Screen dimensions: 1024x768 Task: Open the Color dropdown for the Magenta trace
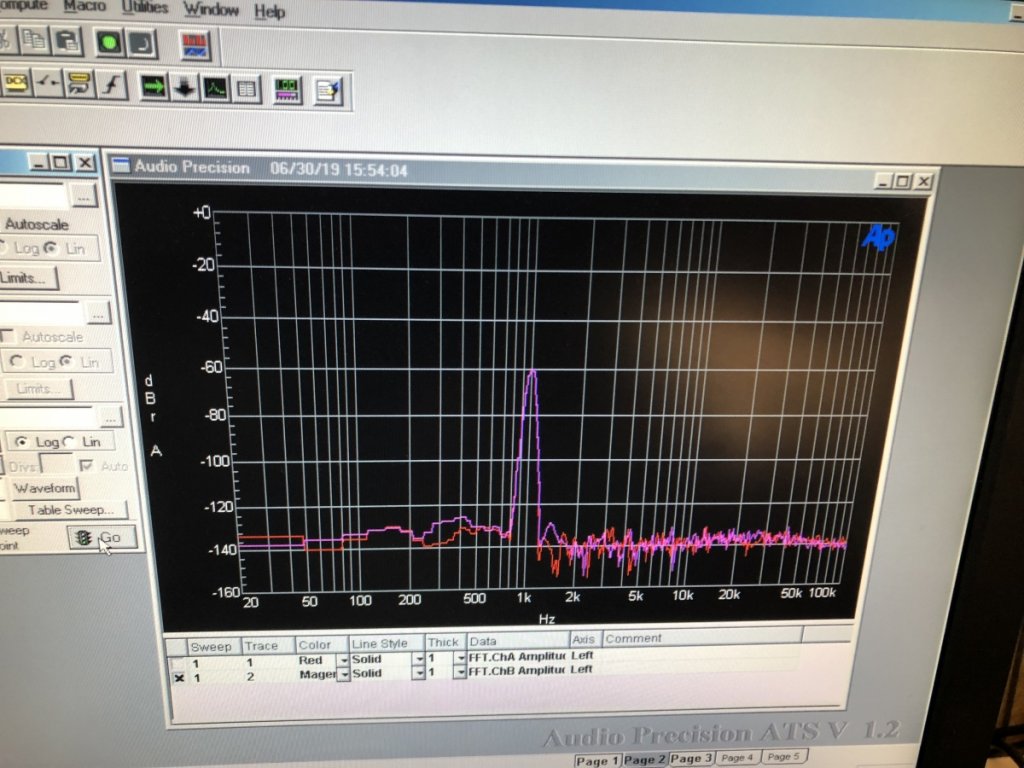pos(344,675)
